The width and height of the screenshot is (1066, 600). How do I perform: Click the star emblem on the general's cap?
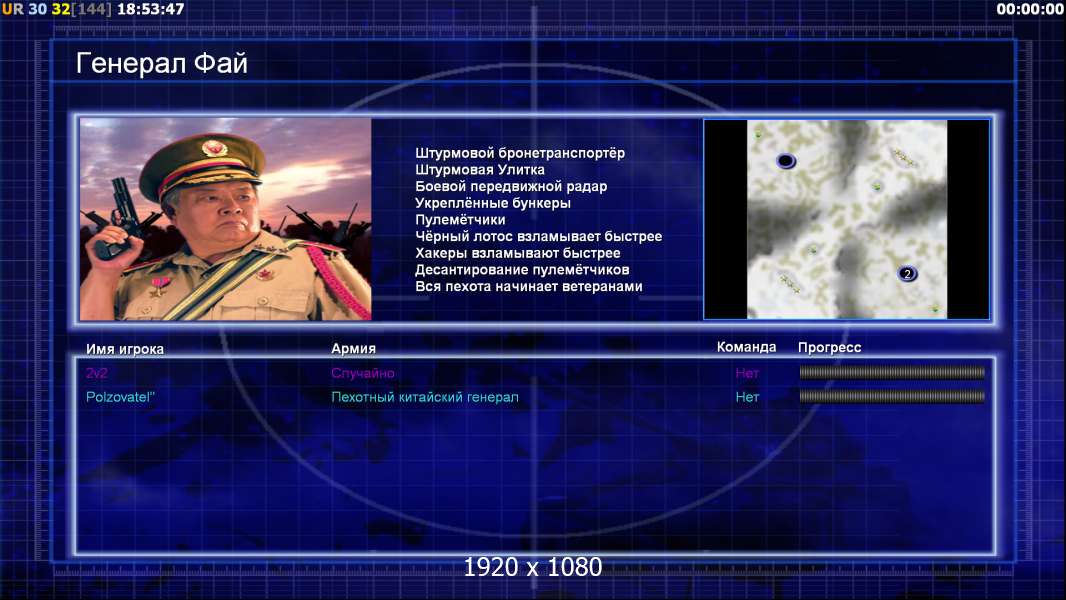(213, 147)
